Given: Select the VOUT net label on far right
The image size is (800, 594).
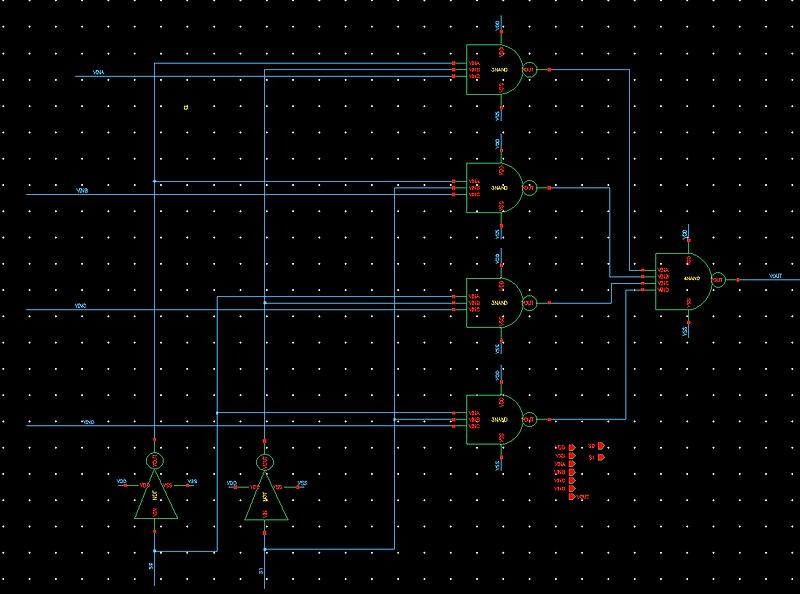Looking at the screenshot, I should click(773, 273).
